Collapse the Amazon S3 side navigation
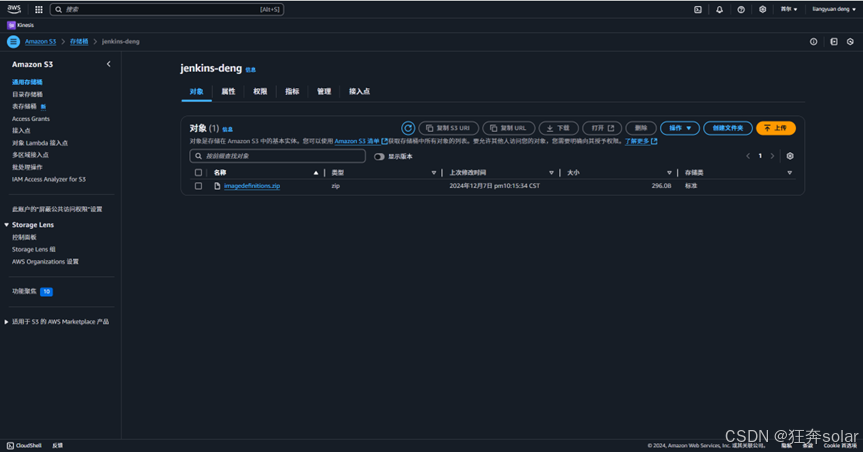Image resolution: width=863 pixels, height=452 pixels. (108, 64)
